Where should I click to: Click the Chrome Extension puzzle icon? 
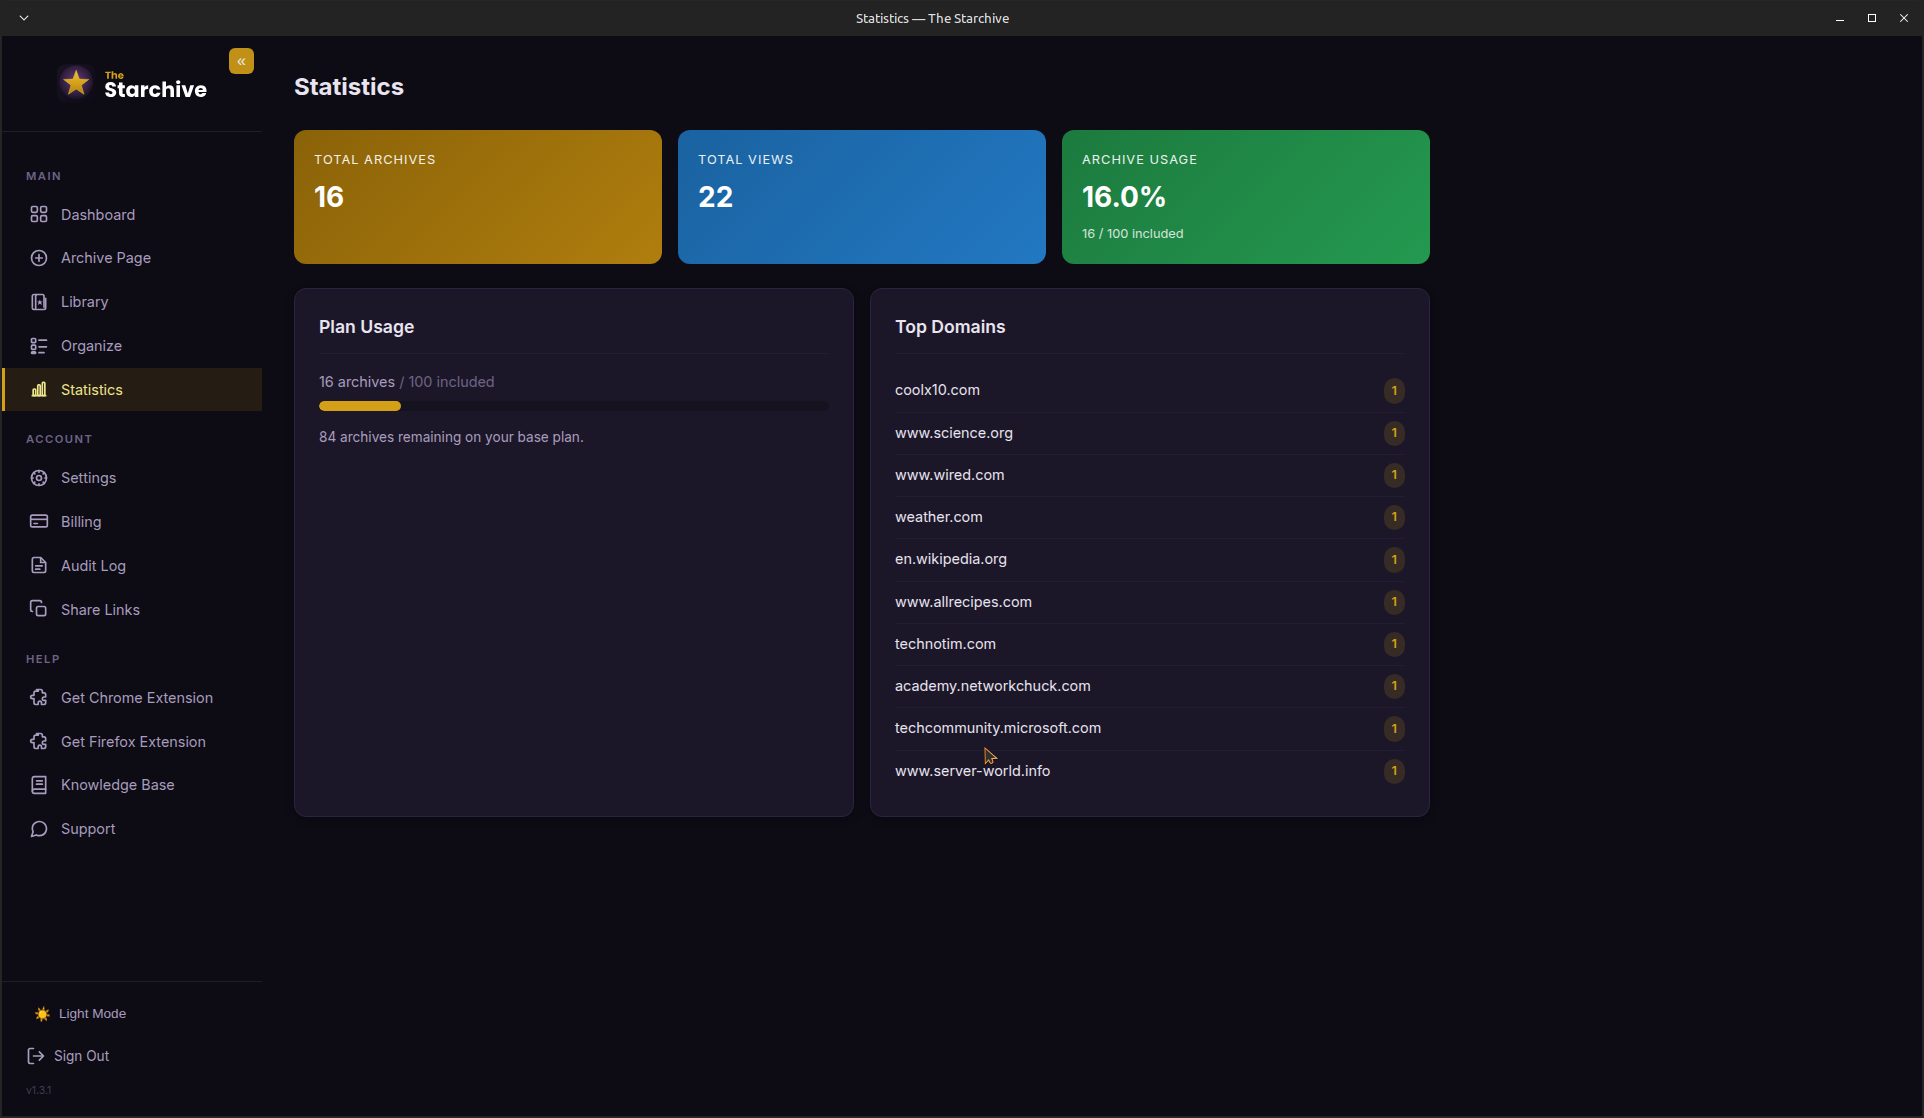pos(39,698)
